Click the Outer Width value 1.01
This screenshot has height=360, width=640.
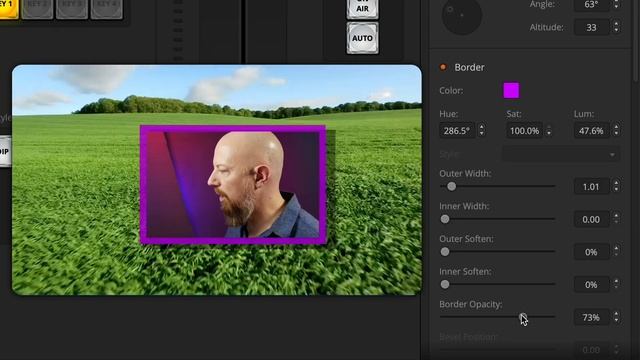[591, 187]
